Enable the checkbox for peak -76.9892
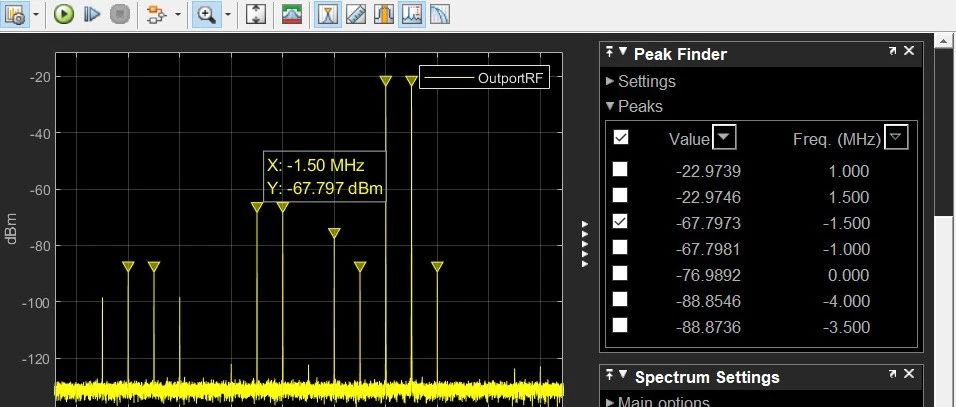Screen dimensions: 956x407 [x=620, y=274]
